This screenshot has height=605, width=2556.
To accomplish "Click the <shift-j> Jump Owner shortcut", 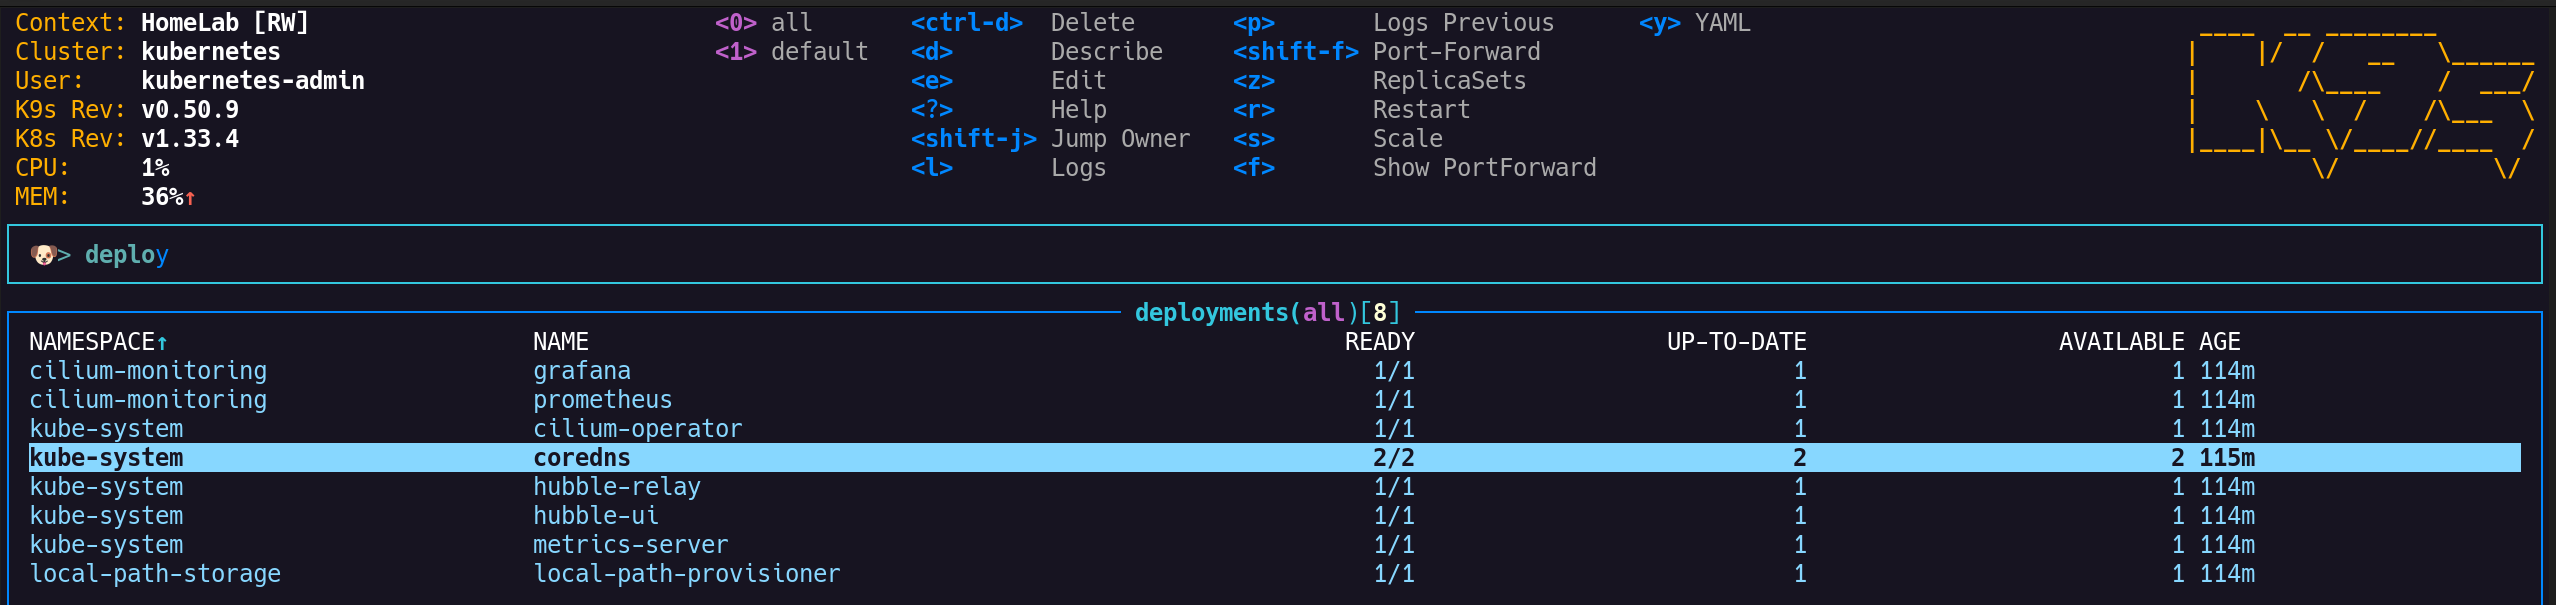I will (1051, 138).
